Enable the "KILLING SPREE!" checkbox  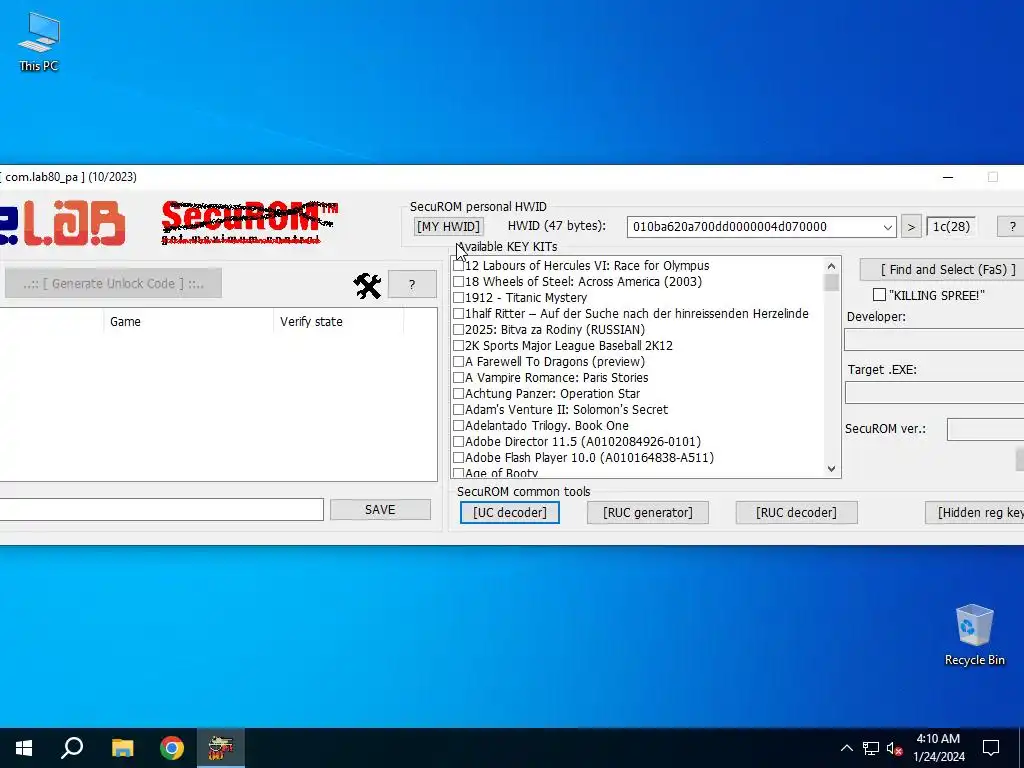point(880,295)
